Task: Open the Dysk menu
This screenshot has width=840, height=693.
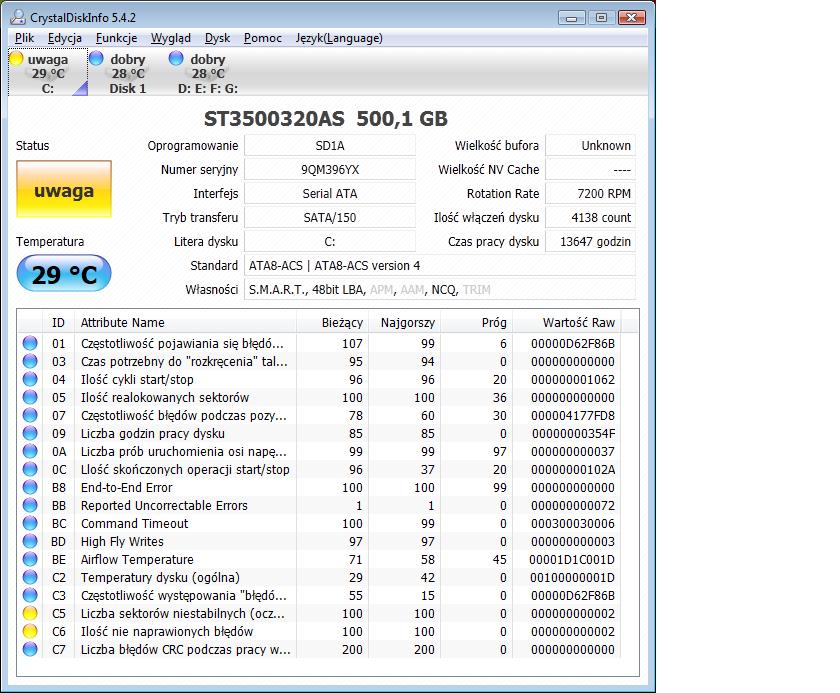Action: pos(218,38)
